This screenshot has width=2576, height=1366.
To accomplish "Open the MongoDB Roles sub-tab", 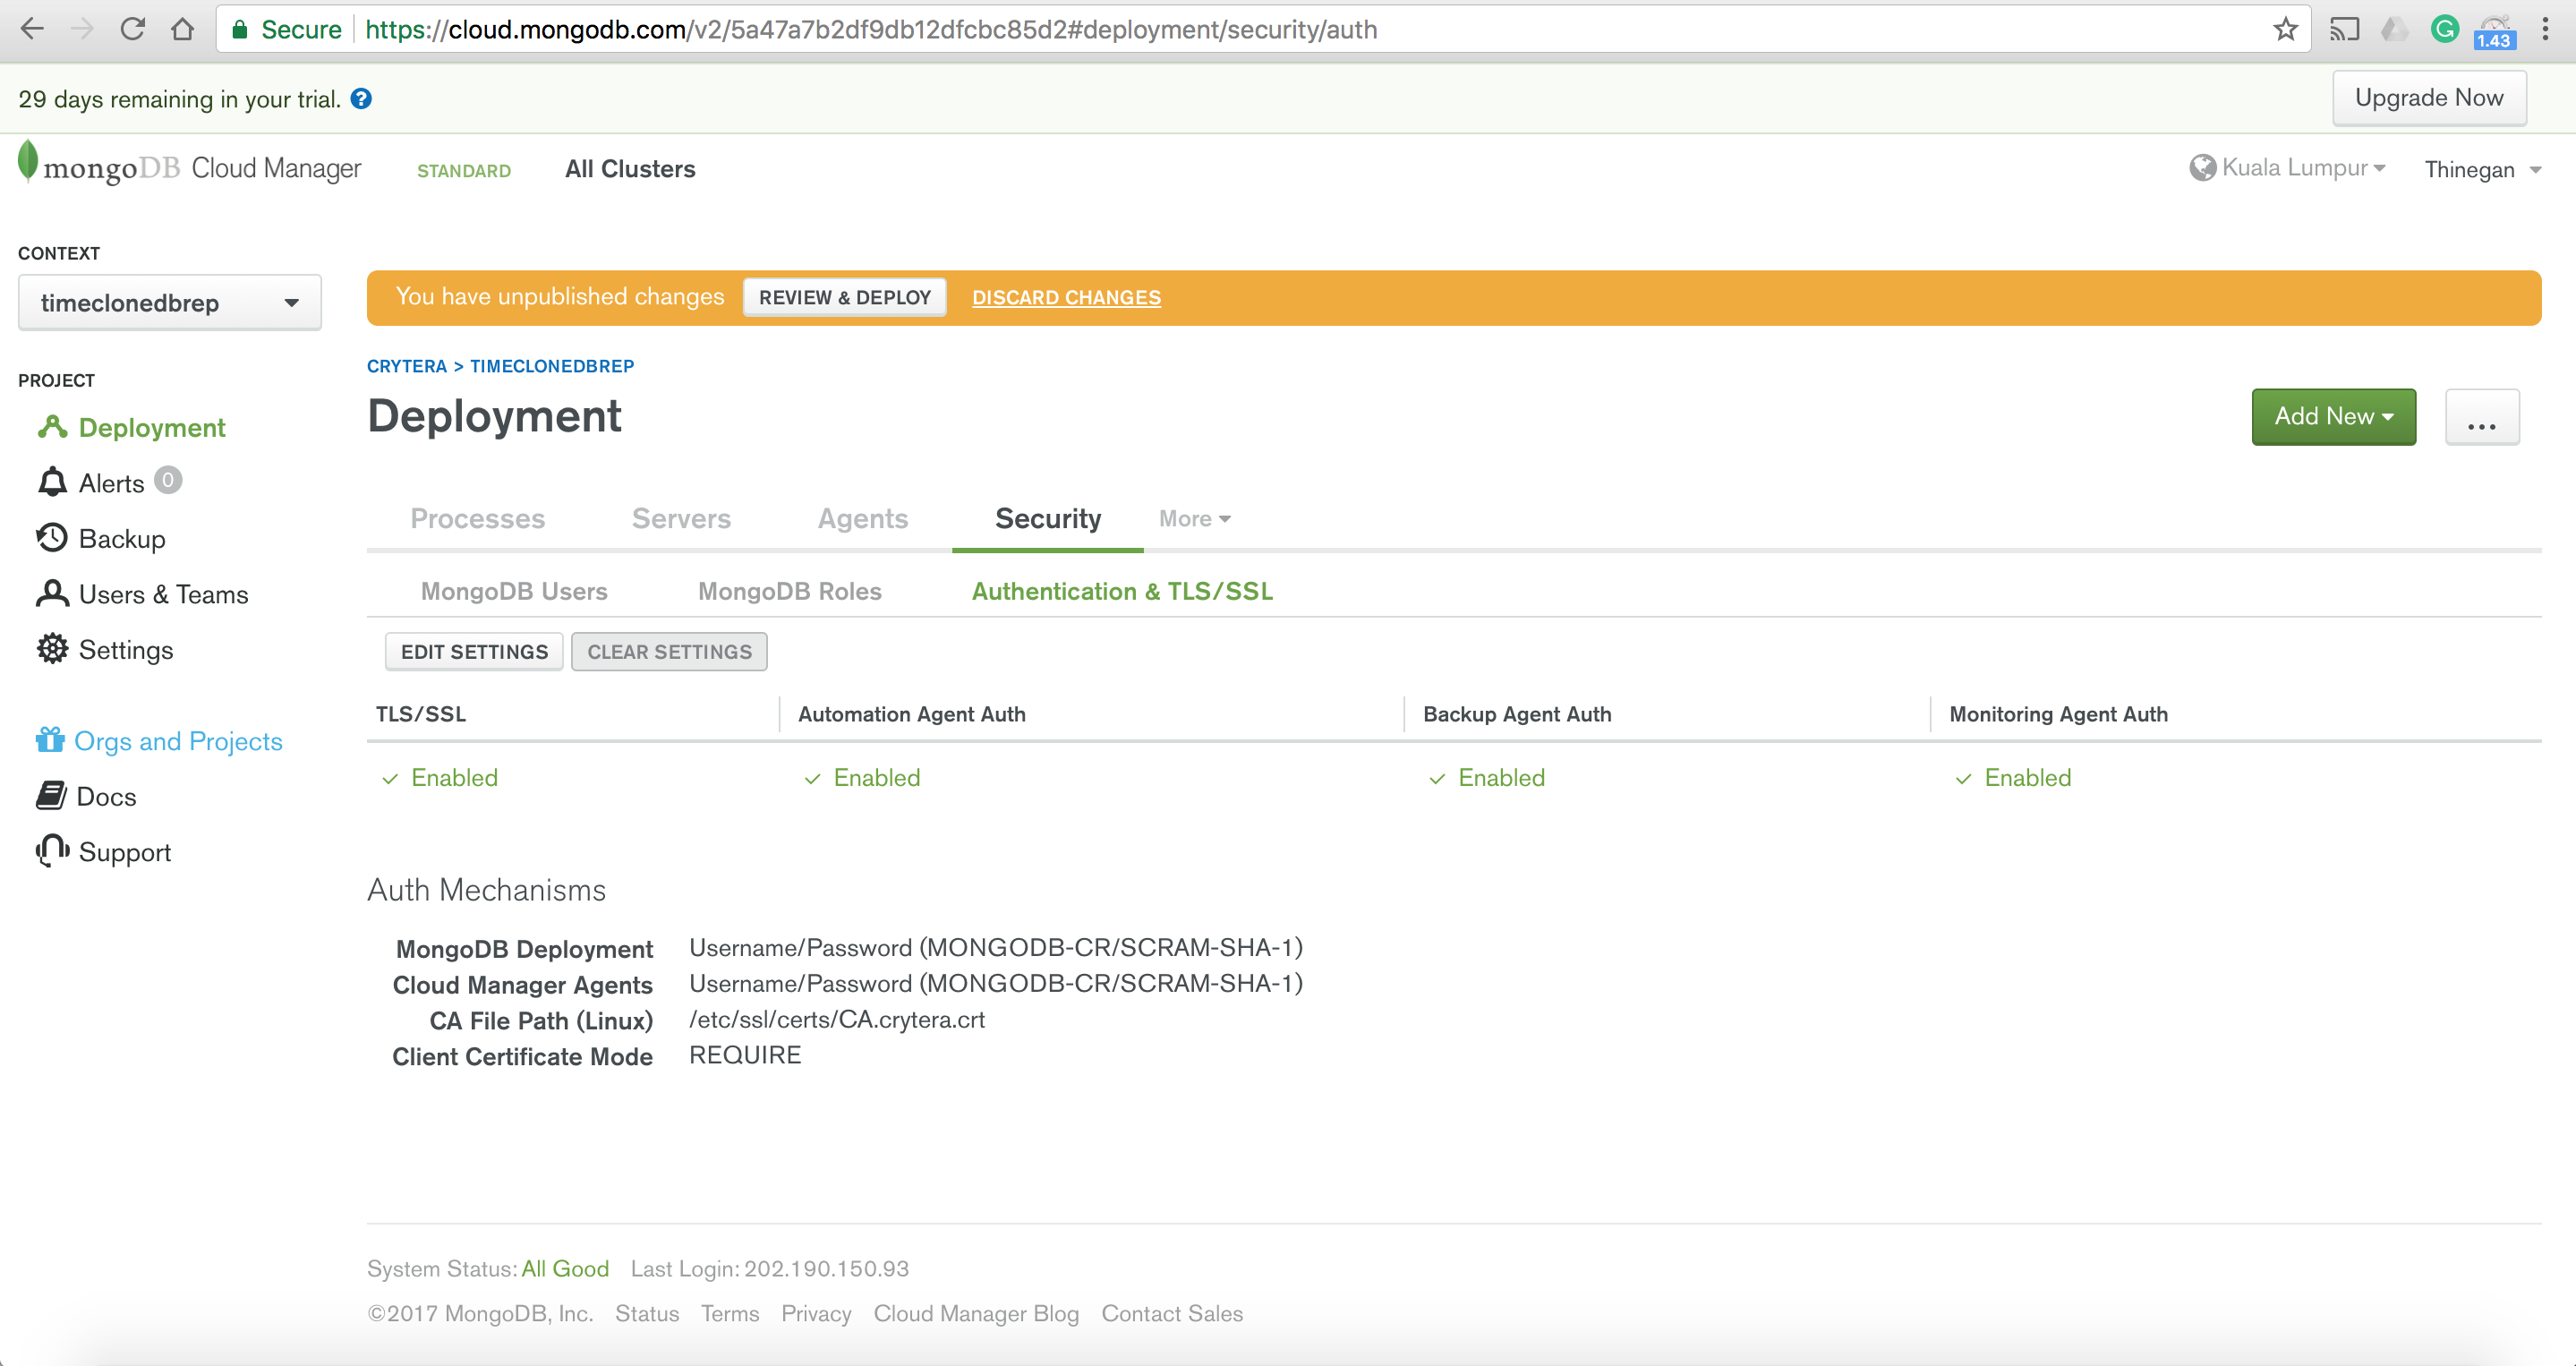I will (x=789, y=591).
